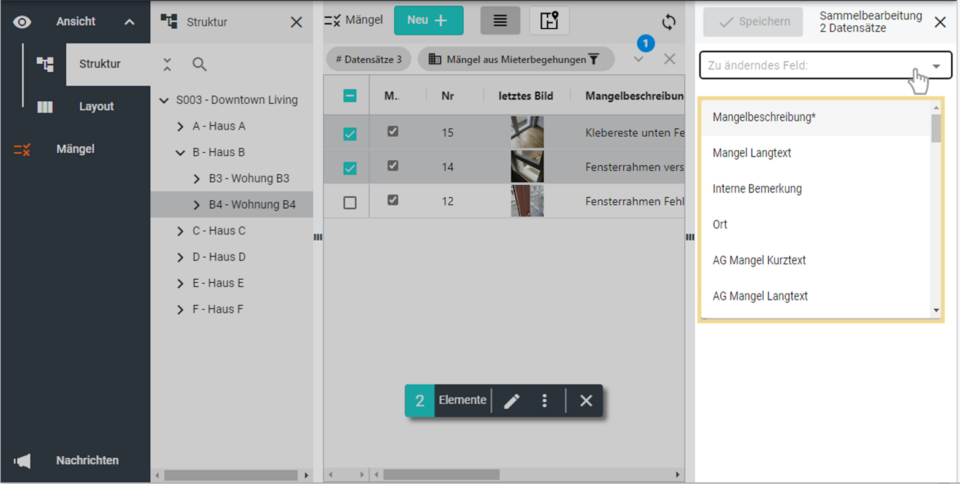This screenshot has height=484, width=960.
Task: Open the floor plan view icon
Action: pyautogui.click(x=549, y=21)
